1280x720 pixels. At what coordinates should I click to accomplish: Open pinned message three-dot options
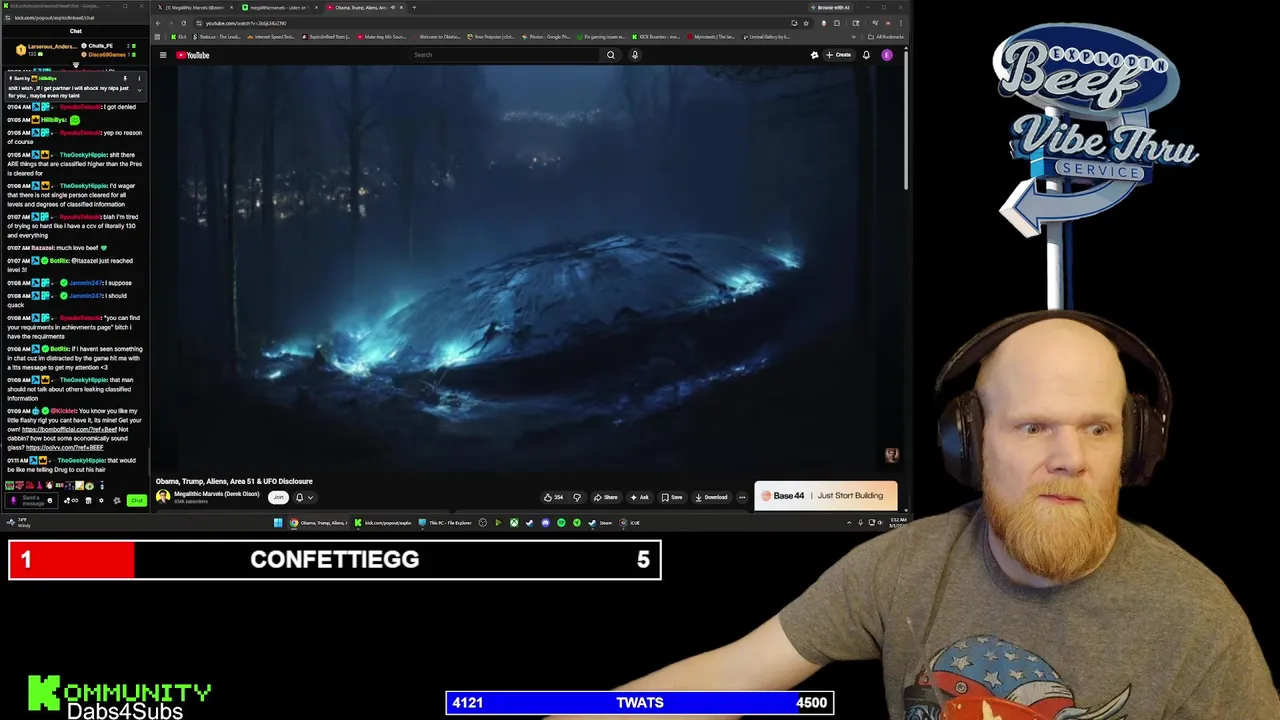click(x=139, y=78)
